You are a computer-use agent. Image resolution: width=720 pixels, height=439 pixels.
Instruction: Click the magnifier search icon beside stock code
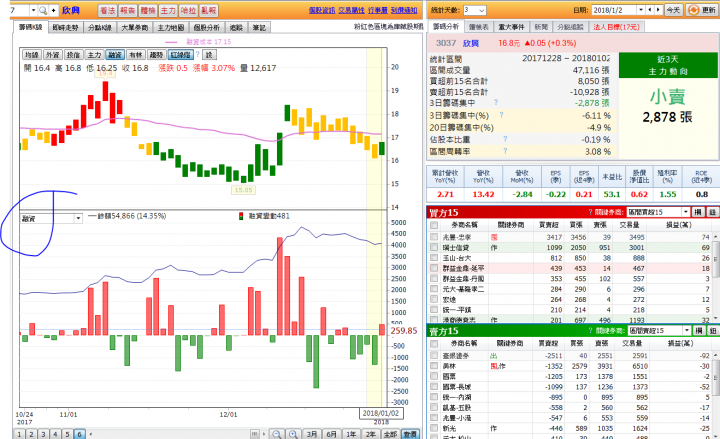point(43,10)
